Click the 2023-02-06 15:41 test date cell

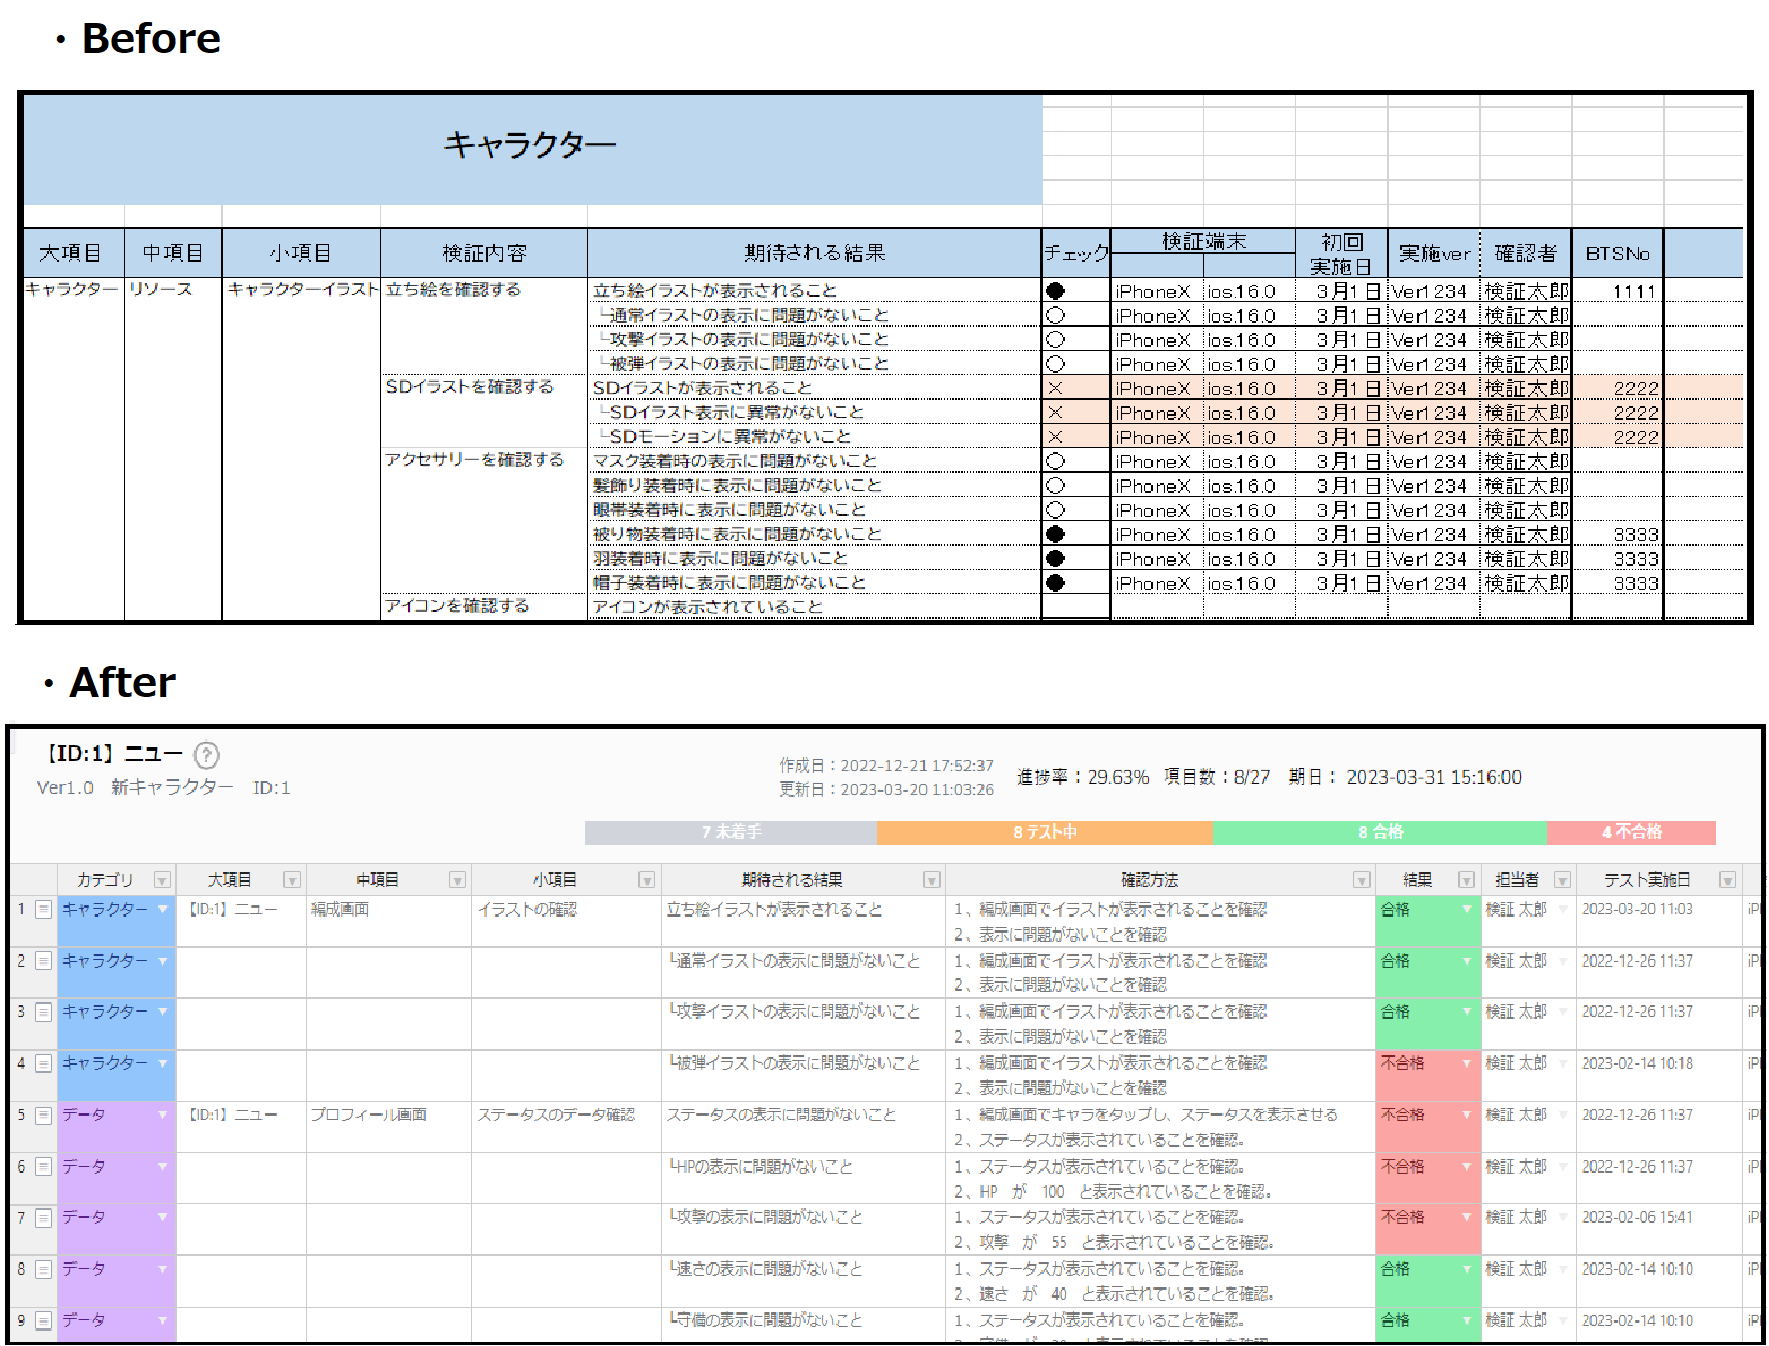point(1659,1229)
